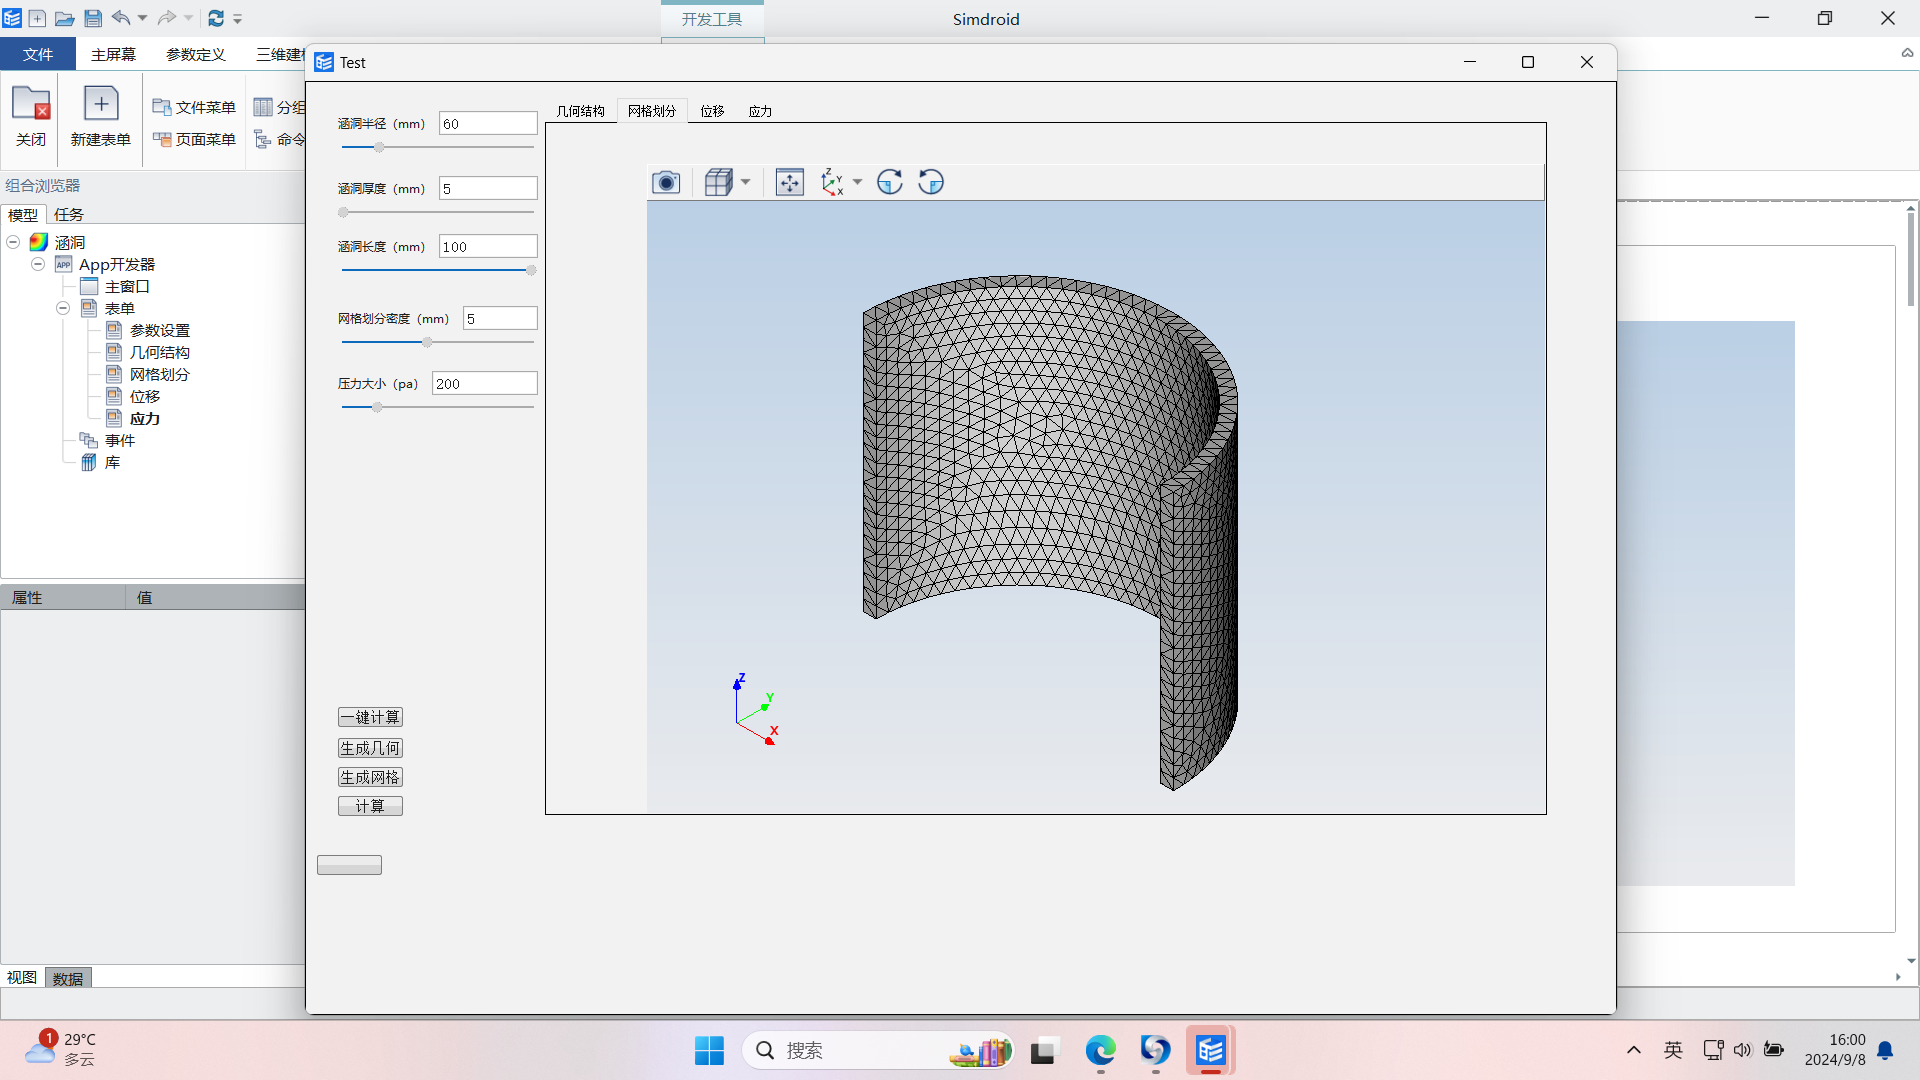
Task: Click the rotate clockwise view icon
Action: coord(890,182)
